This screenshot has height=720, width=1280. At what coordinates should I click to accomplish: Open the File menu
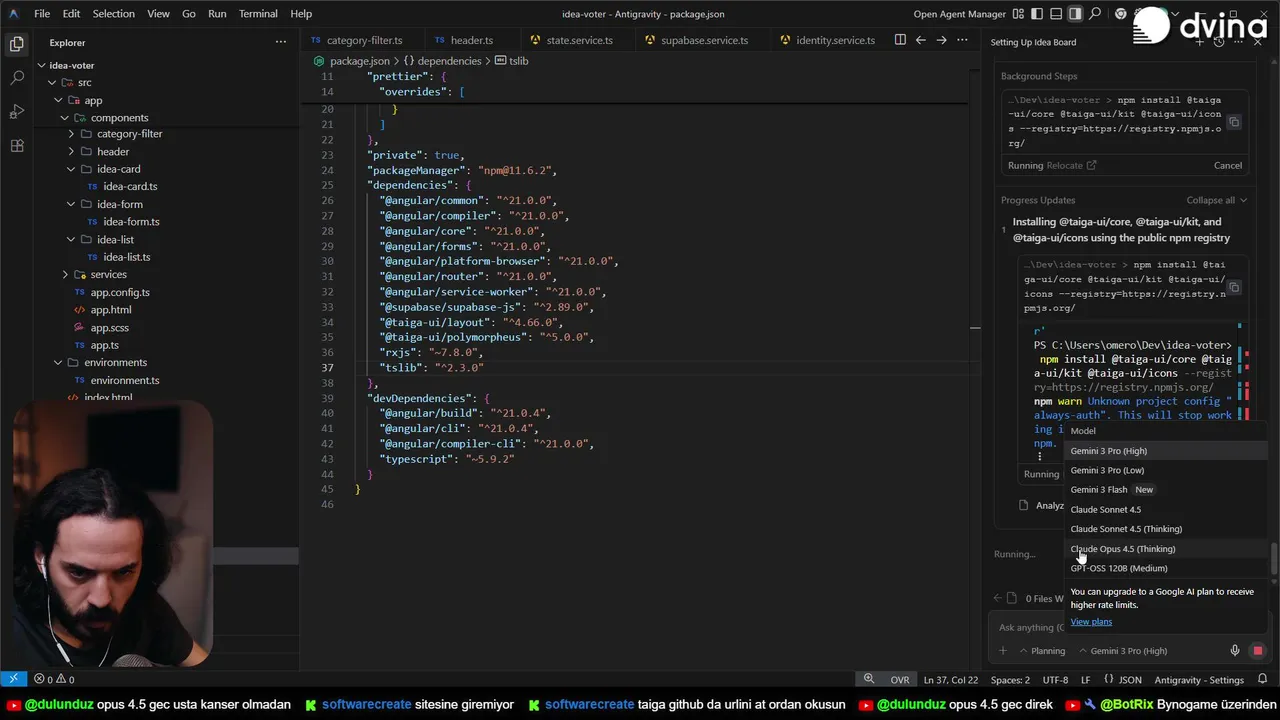[x=42, y=14]
